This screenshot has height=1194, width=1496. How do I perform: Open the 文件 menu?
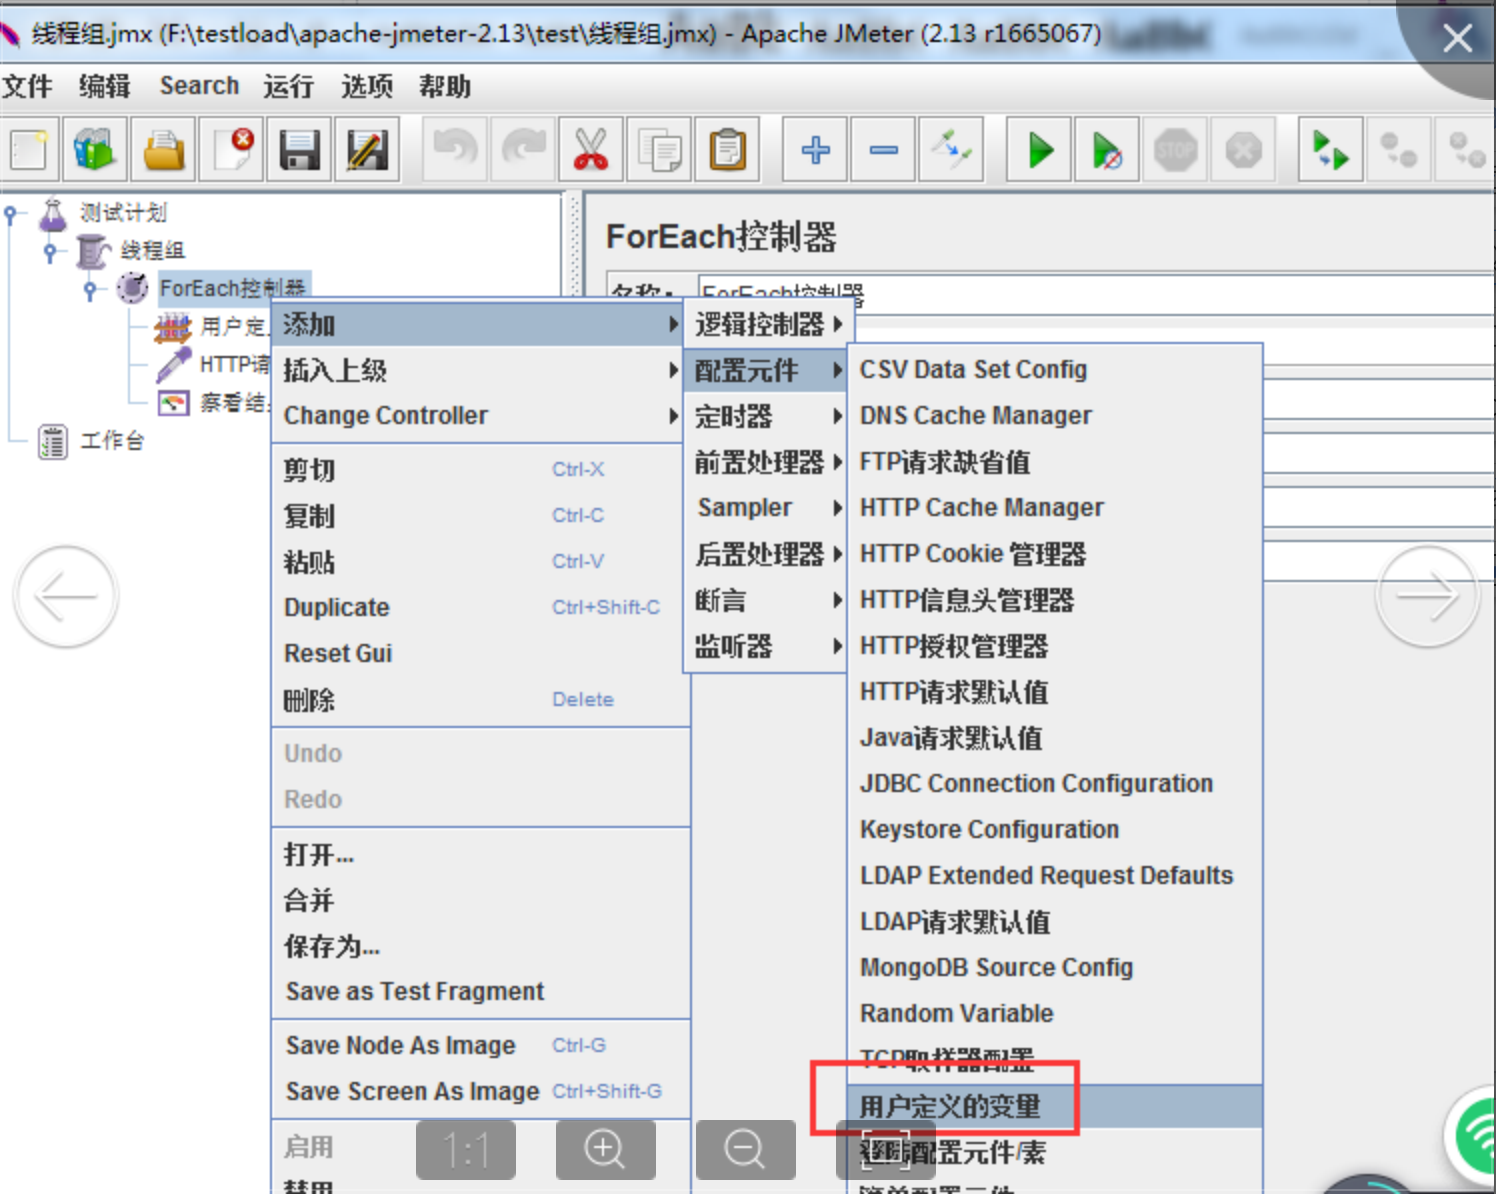tap(27, 86)
